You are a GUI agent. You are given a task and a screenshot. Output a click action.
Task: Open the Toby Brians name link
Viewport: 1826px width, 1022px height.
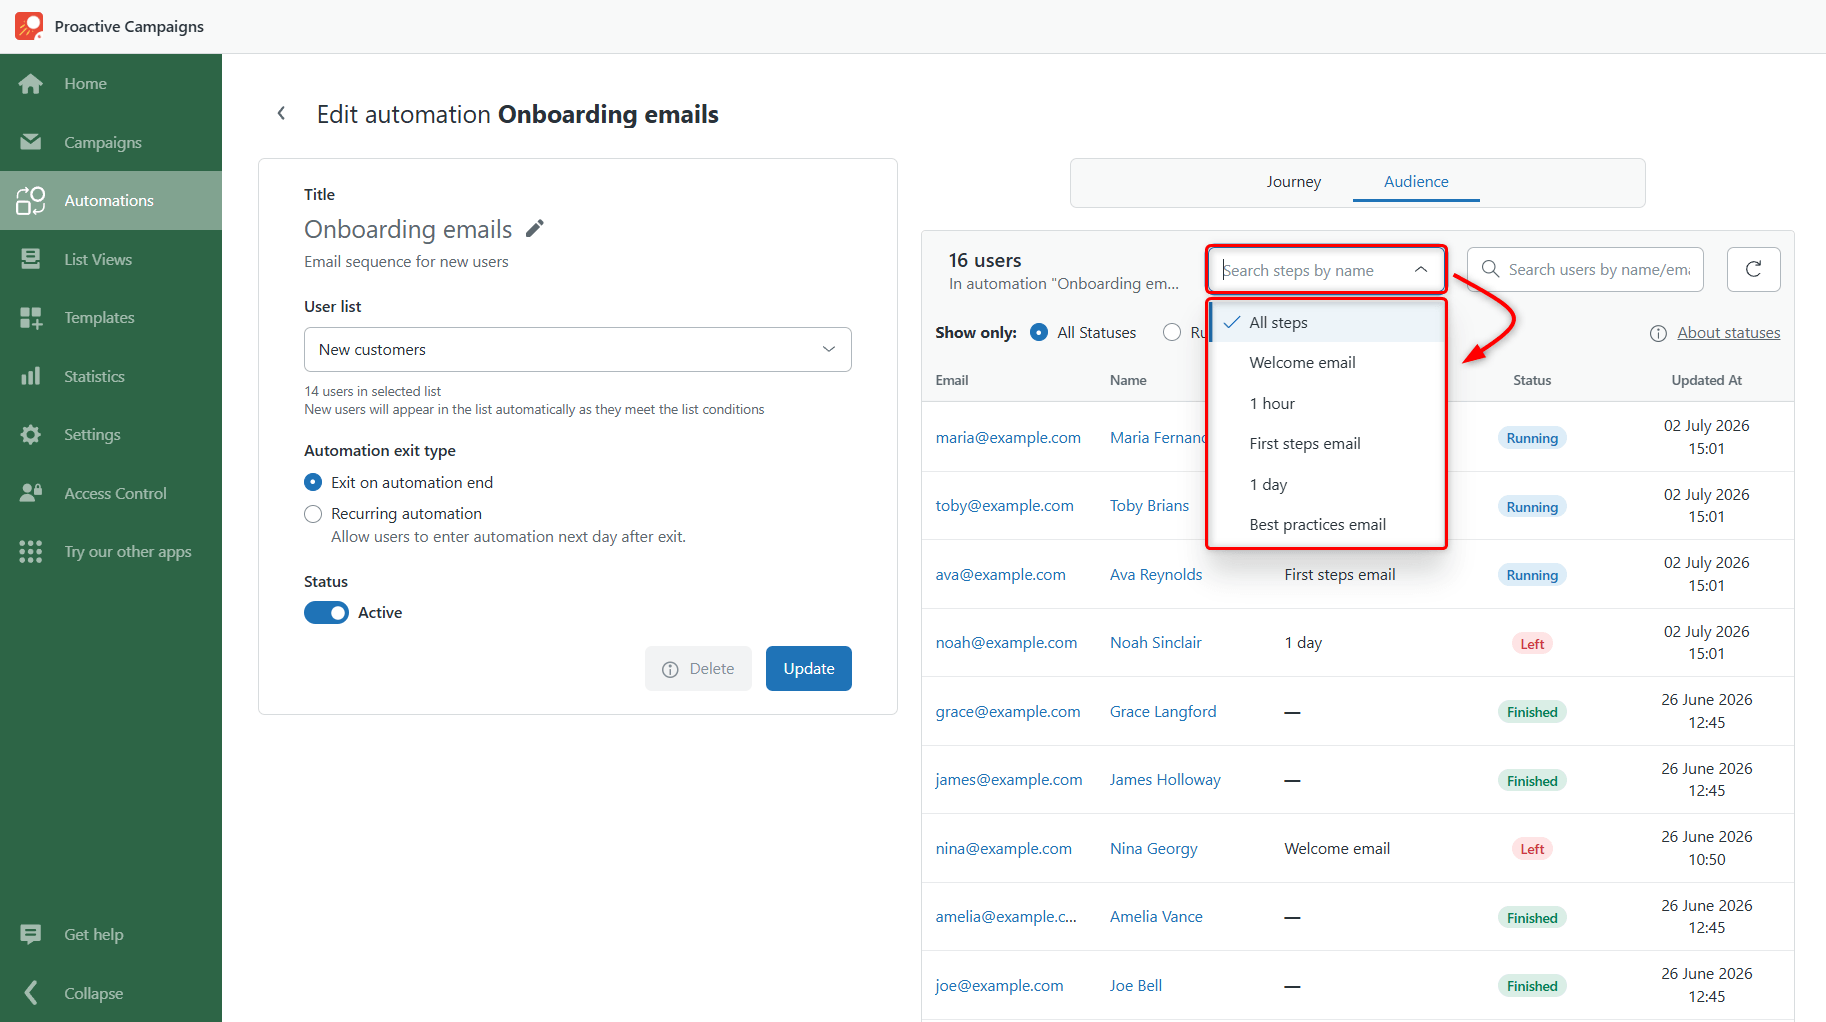[1149, 506]
